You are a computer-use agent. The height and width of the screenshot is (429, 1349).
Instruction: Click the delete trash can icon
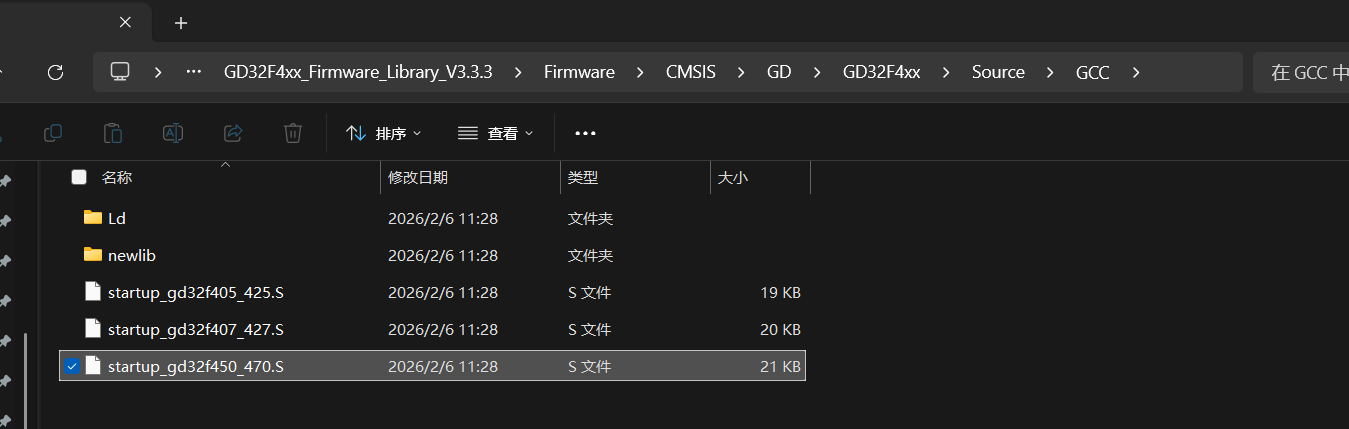click(x=293, y=133)
